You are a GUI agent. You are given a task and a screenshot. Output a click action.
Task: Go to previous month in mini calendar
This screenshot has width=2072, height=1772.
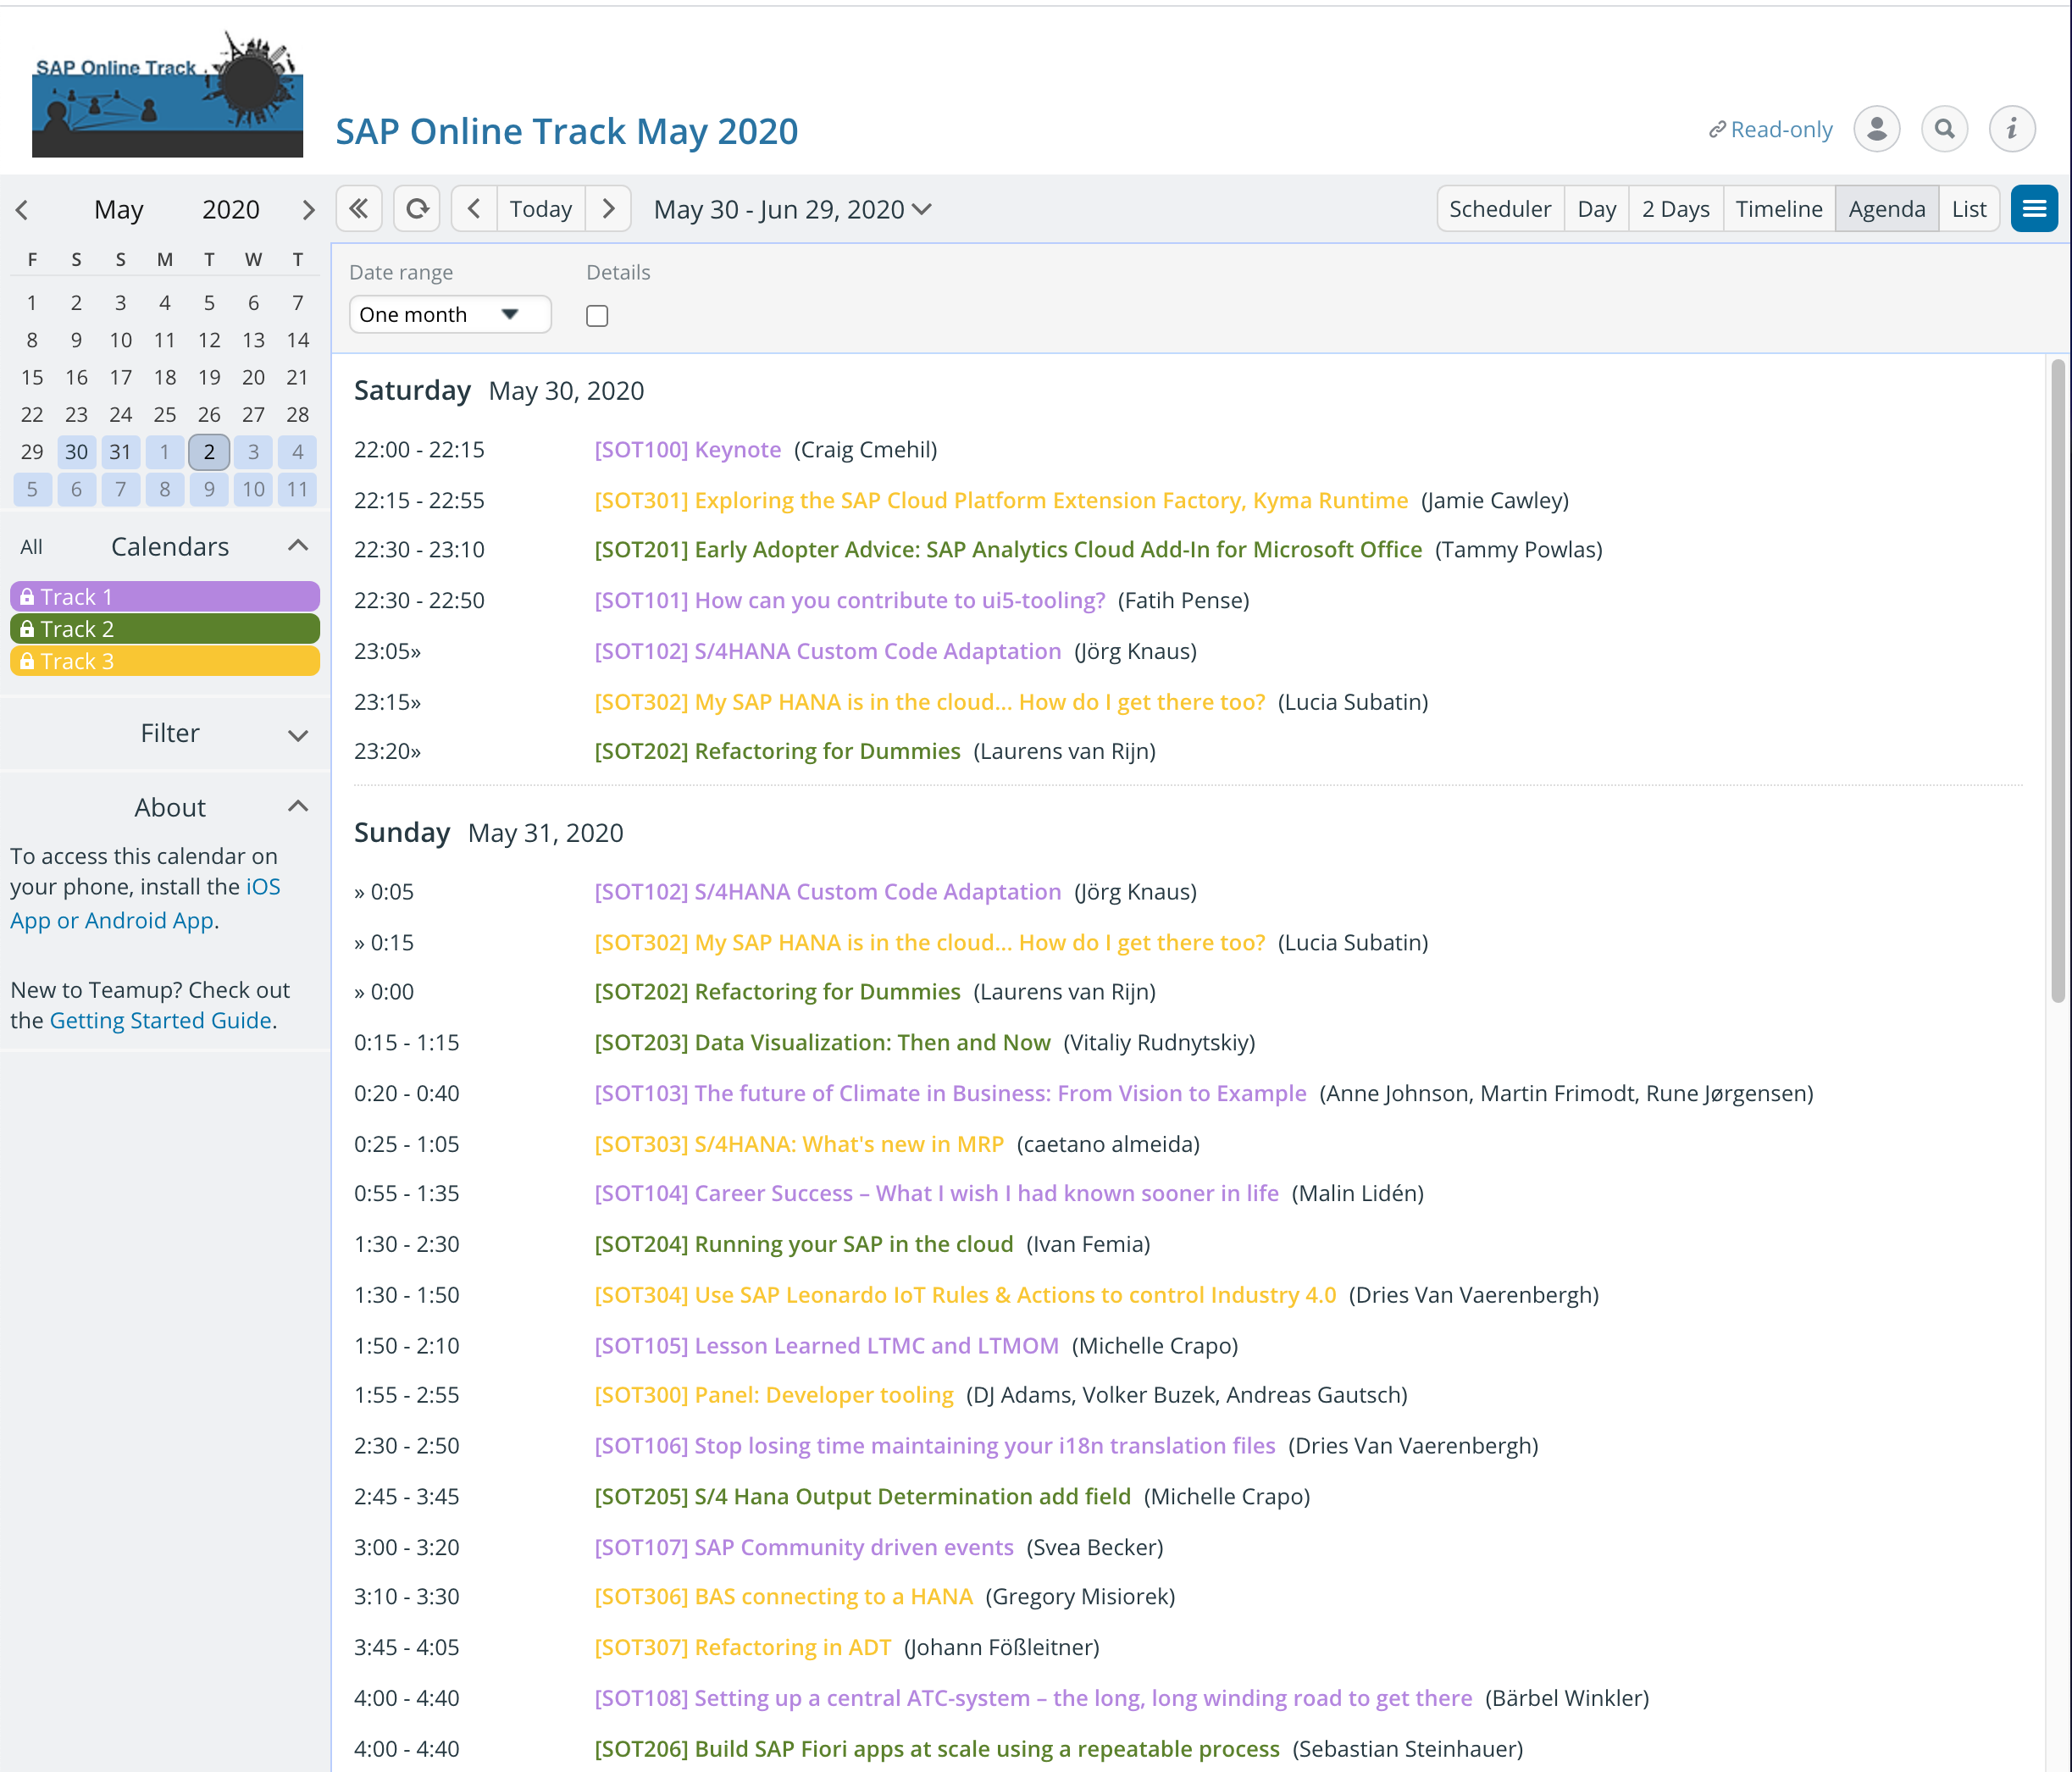pyautogui.click(x=22, y=210)
